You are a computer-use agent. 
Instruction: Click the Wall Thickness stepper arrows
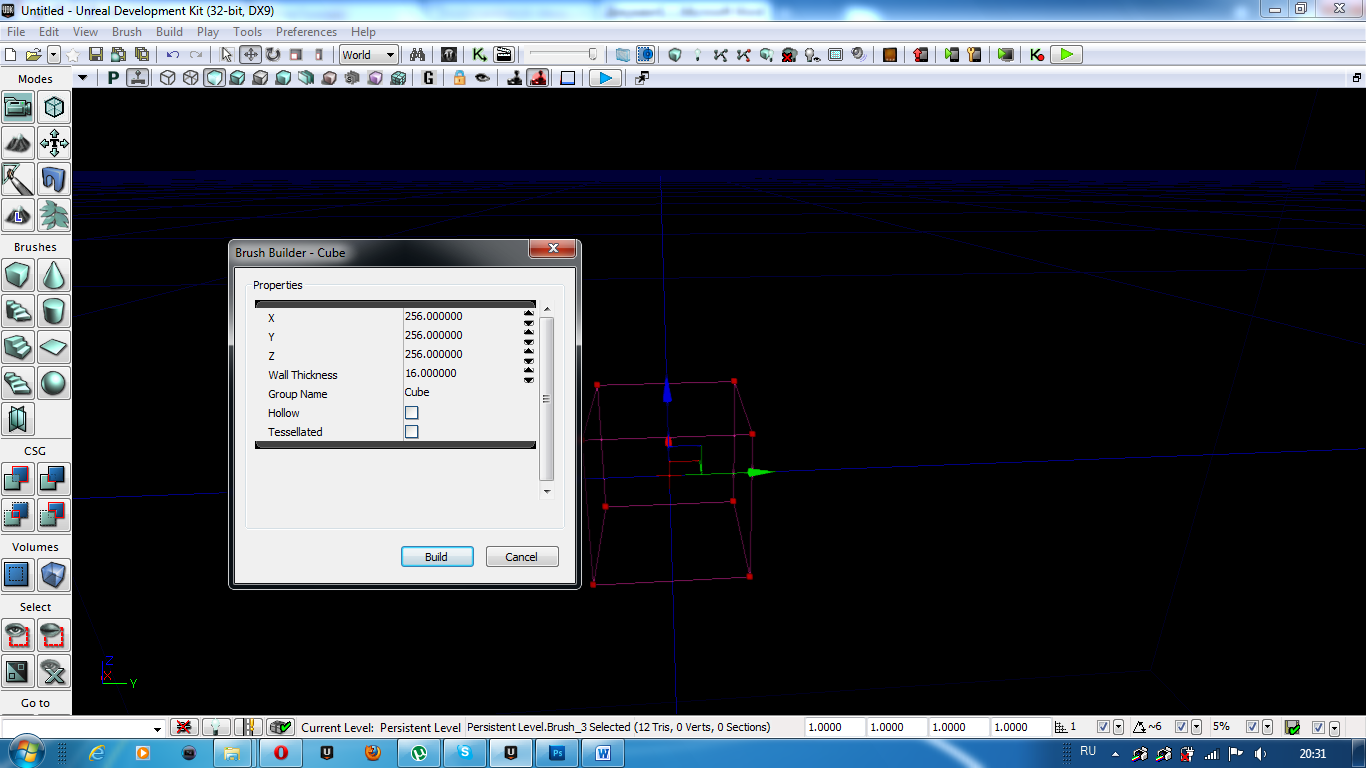tap(529, 374)
